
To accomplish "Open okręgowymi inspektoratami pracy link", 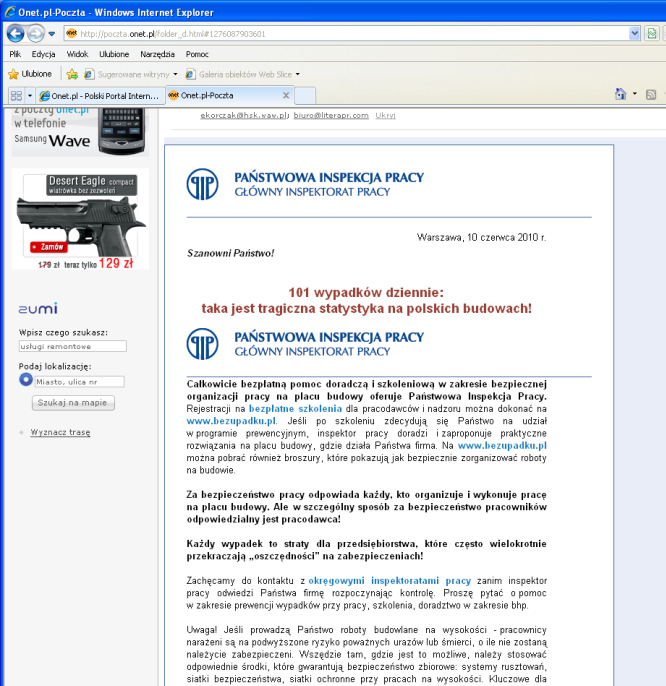I will tap(389, 581).
